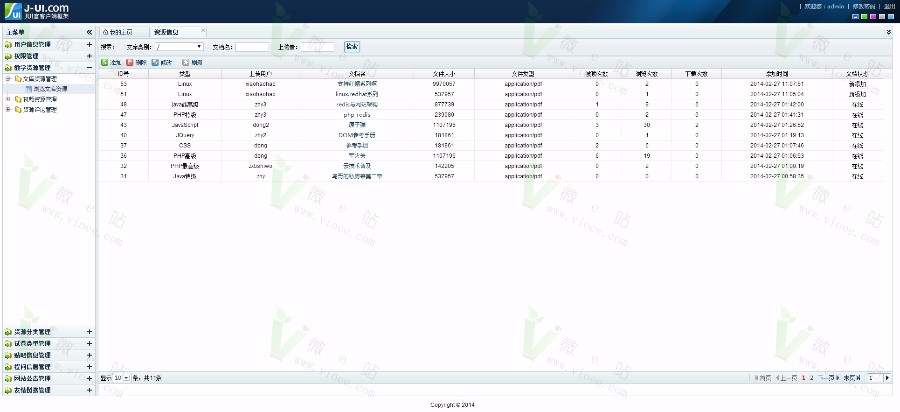Click the go arrow beside the page number input
900x412 pixels.
coord(887,378)
